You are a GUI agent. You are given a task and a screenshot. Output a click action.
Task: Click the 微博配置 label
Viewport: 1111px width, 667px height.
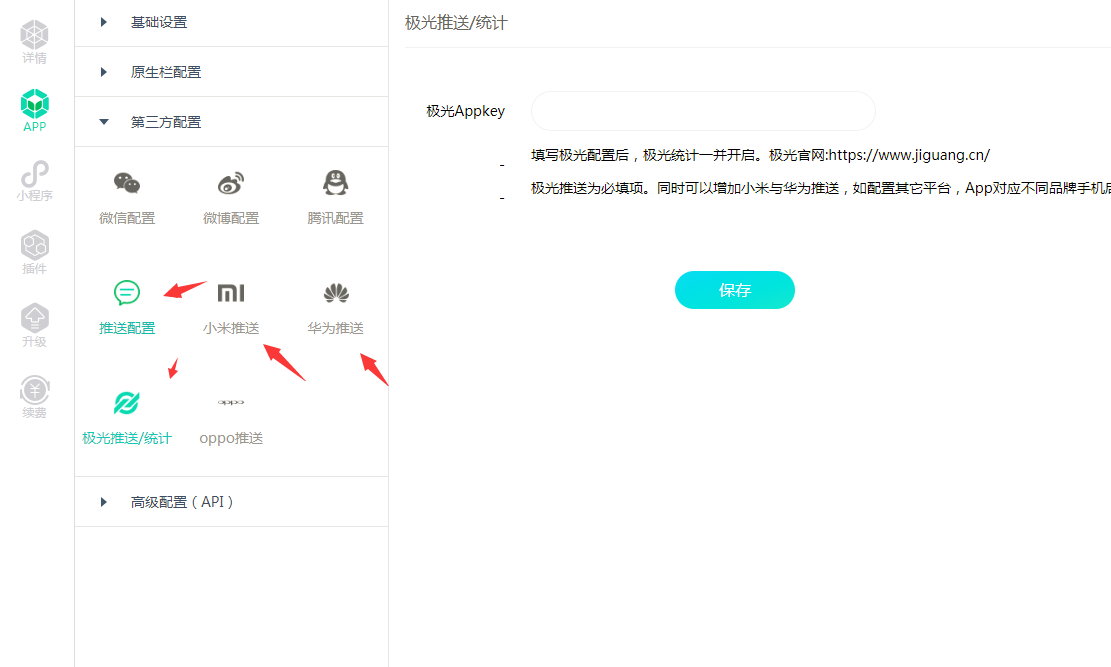coord(231,218)
